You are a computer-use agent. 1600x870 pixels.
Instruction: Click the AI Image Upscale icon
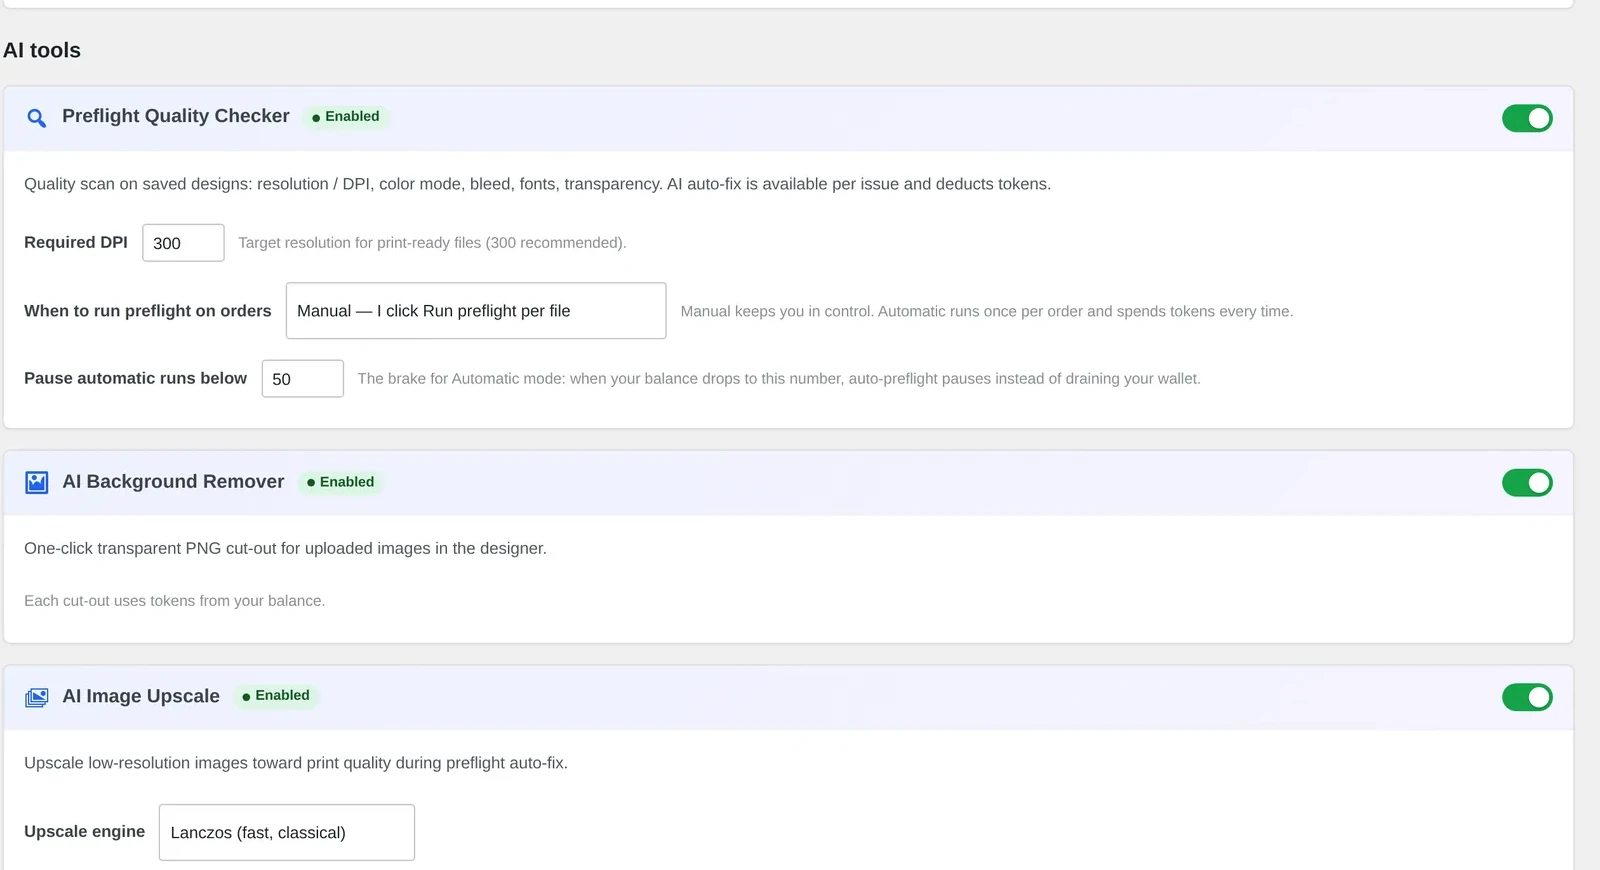click(37, 697)
